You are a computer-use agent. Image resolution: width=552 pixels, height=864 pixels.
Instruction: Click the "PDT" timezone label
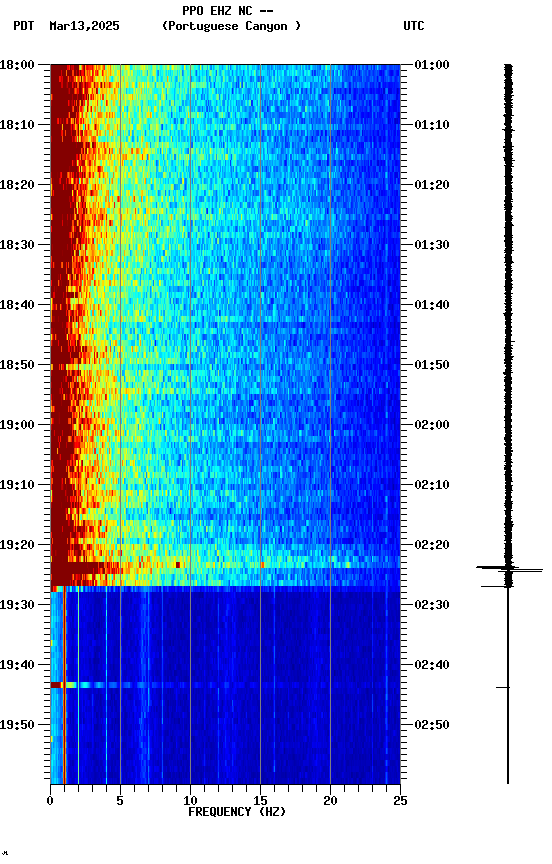point(24,26)
